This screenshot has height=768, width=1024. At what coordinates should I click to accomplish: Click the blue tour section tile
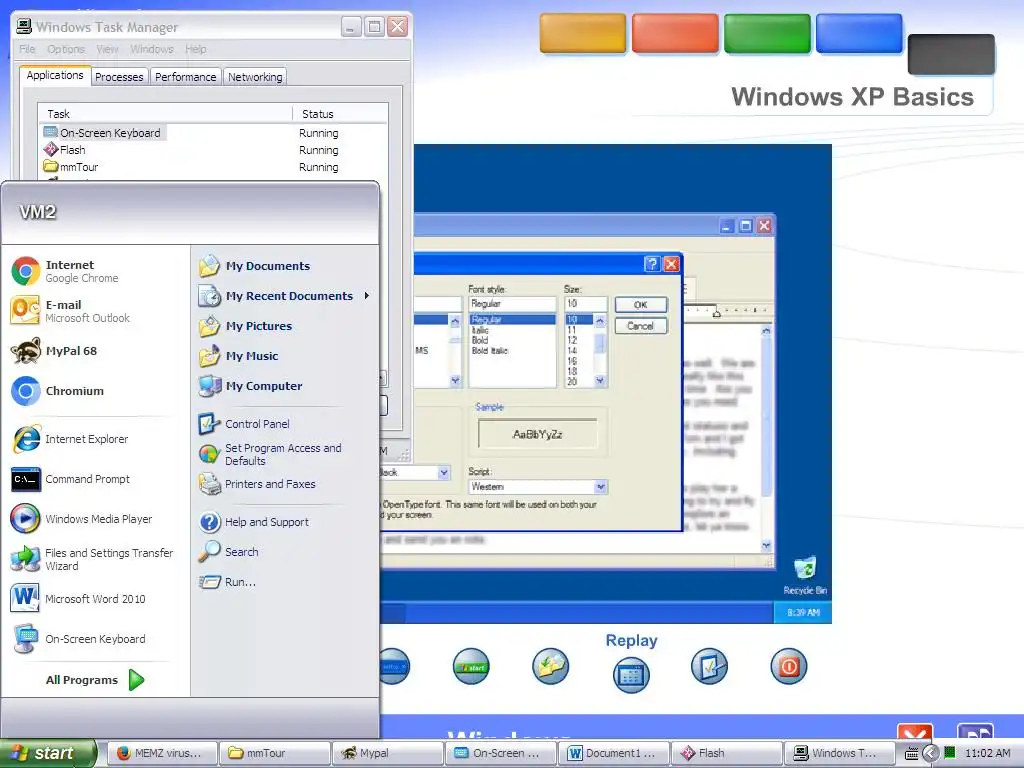[x=859, y=33]
